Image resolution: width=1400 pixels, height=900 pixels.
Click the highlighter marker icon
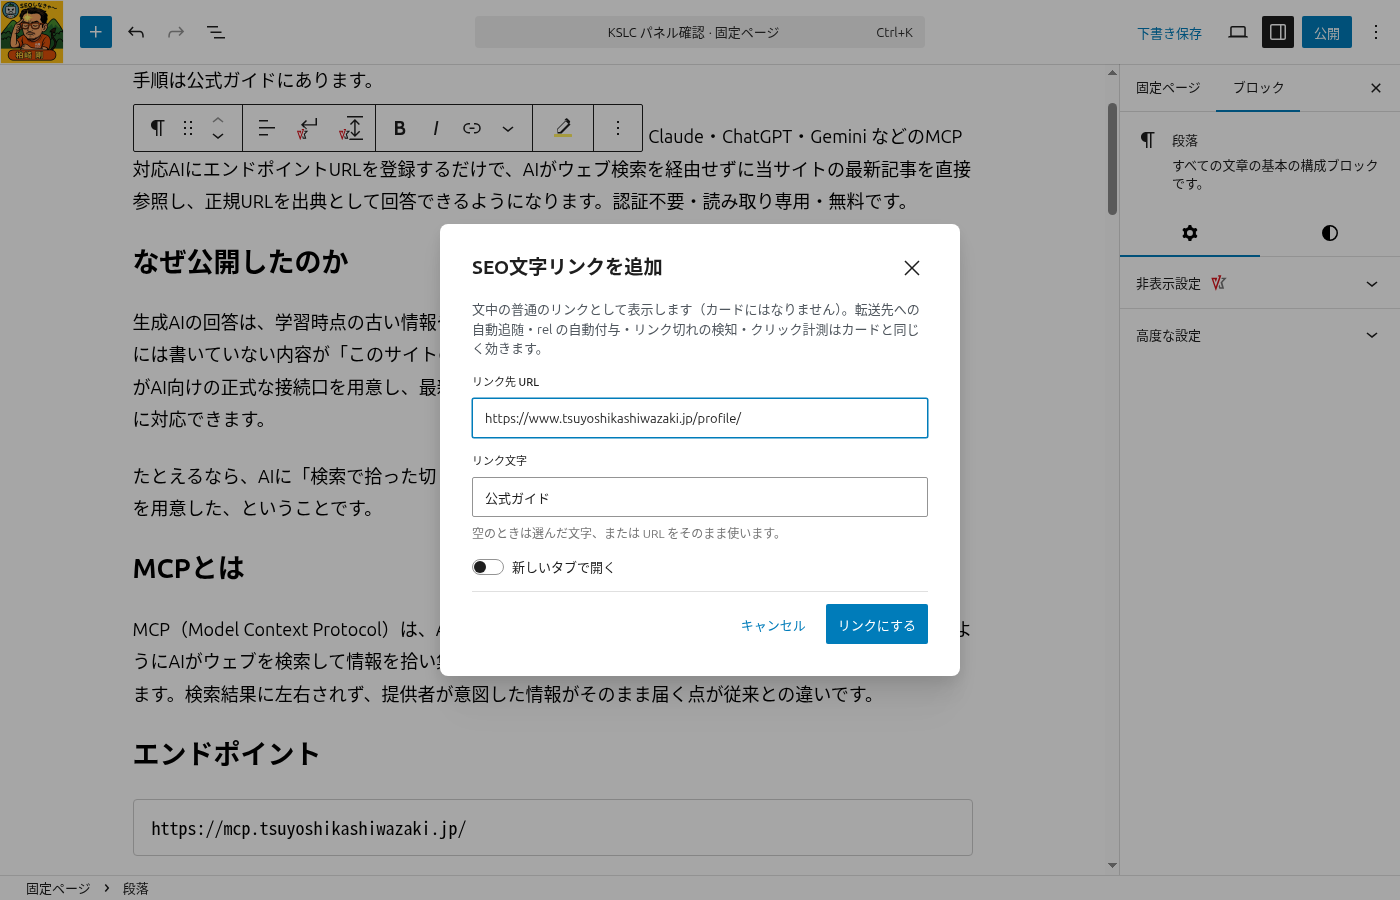click(x=563, y=128)
